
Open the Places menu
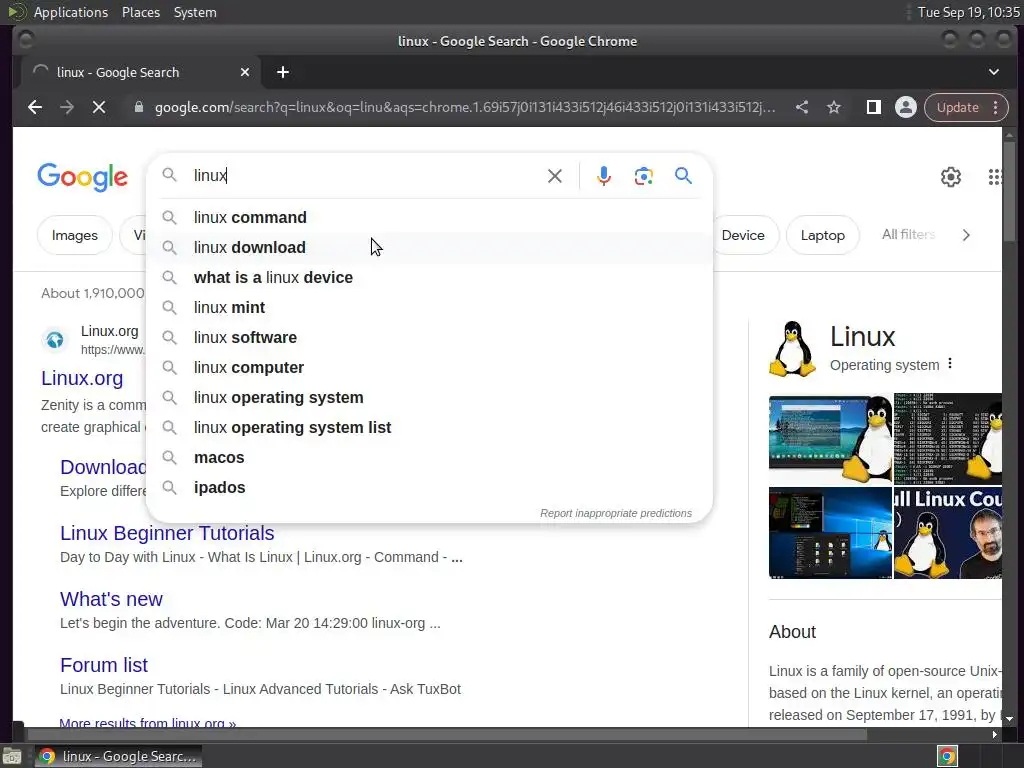[x=140, y=12]
